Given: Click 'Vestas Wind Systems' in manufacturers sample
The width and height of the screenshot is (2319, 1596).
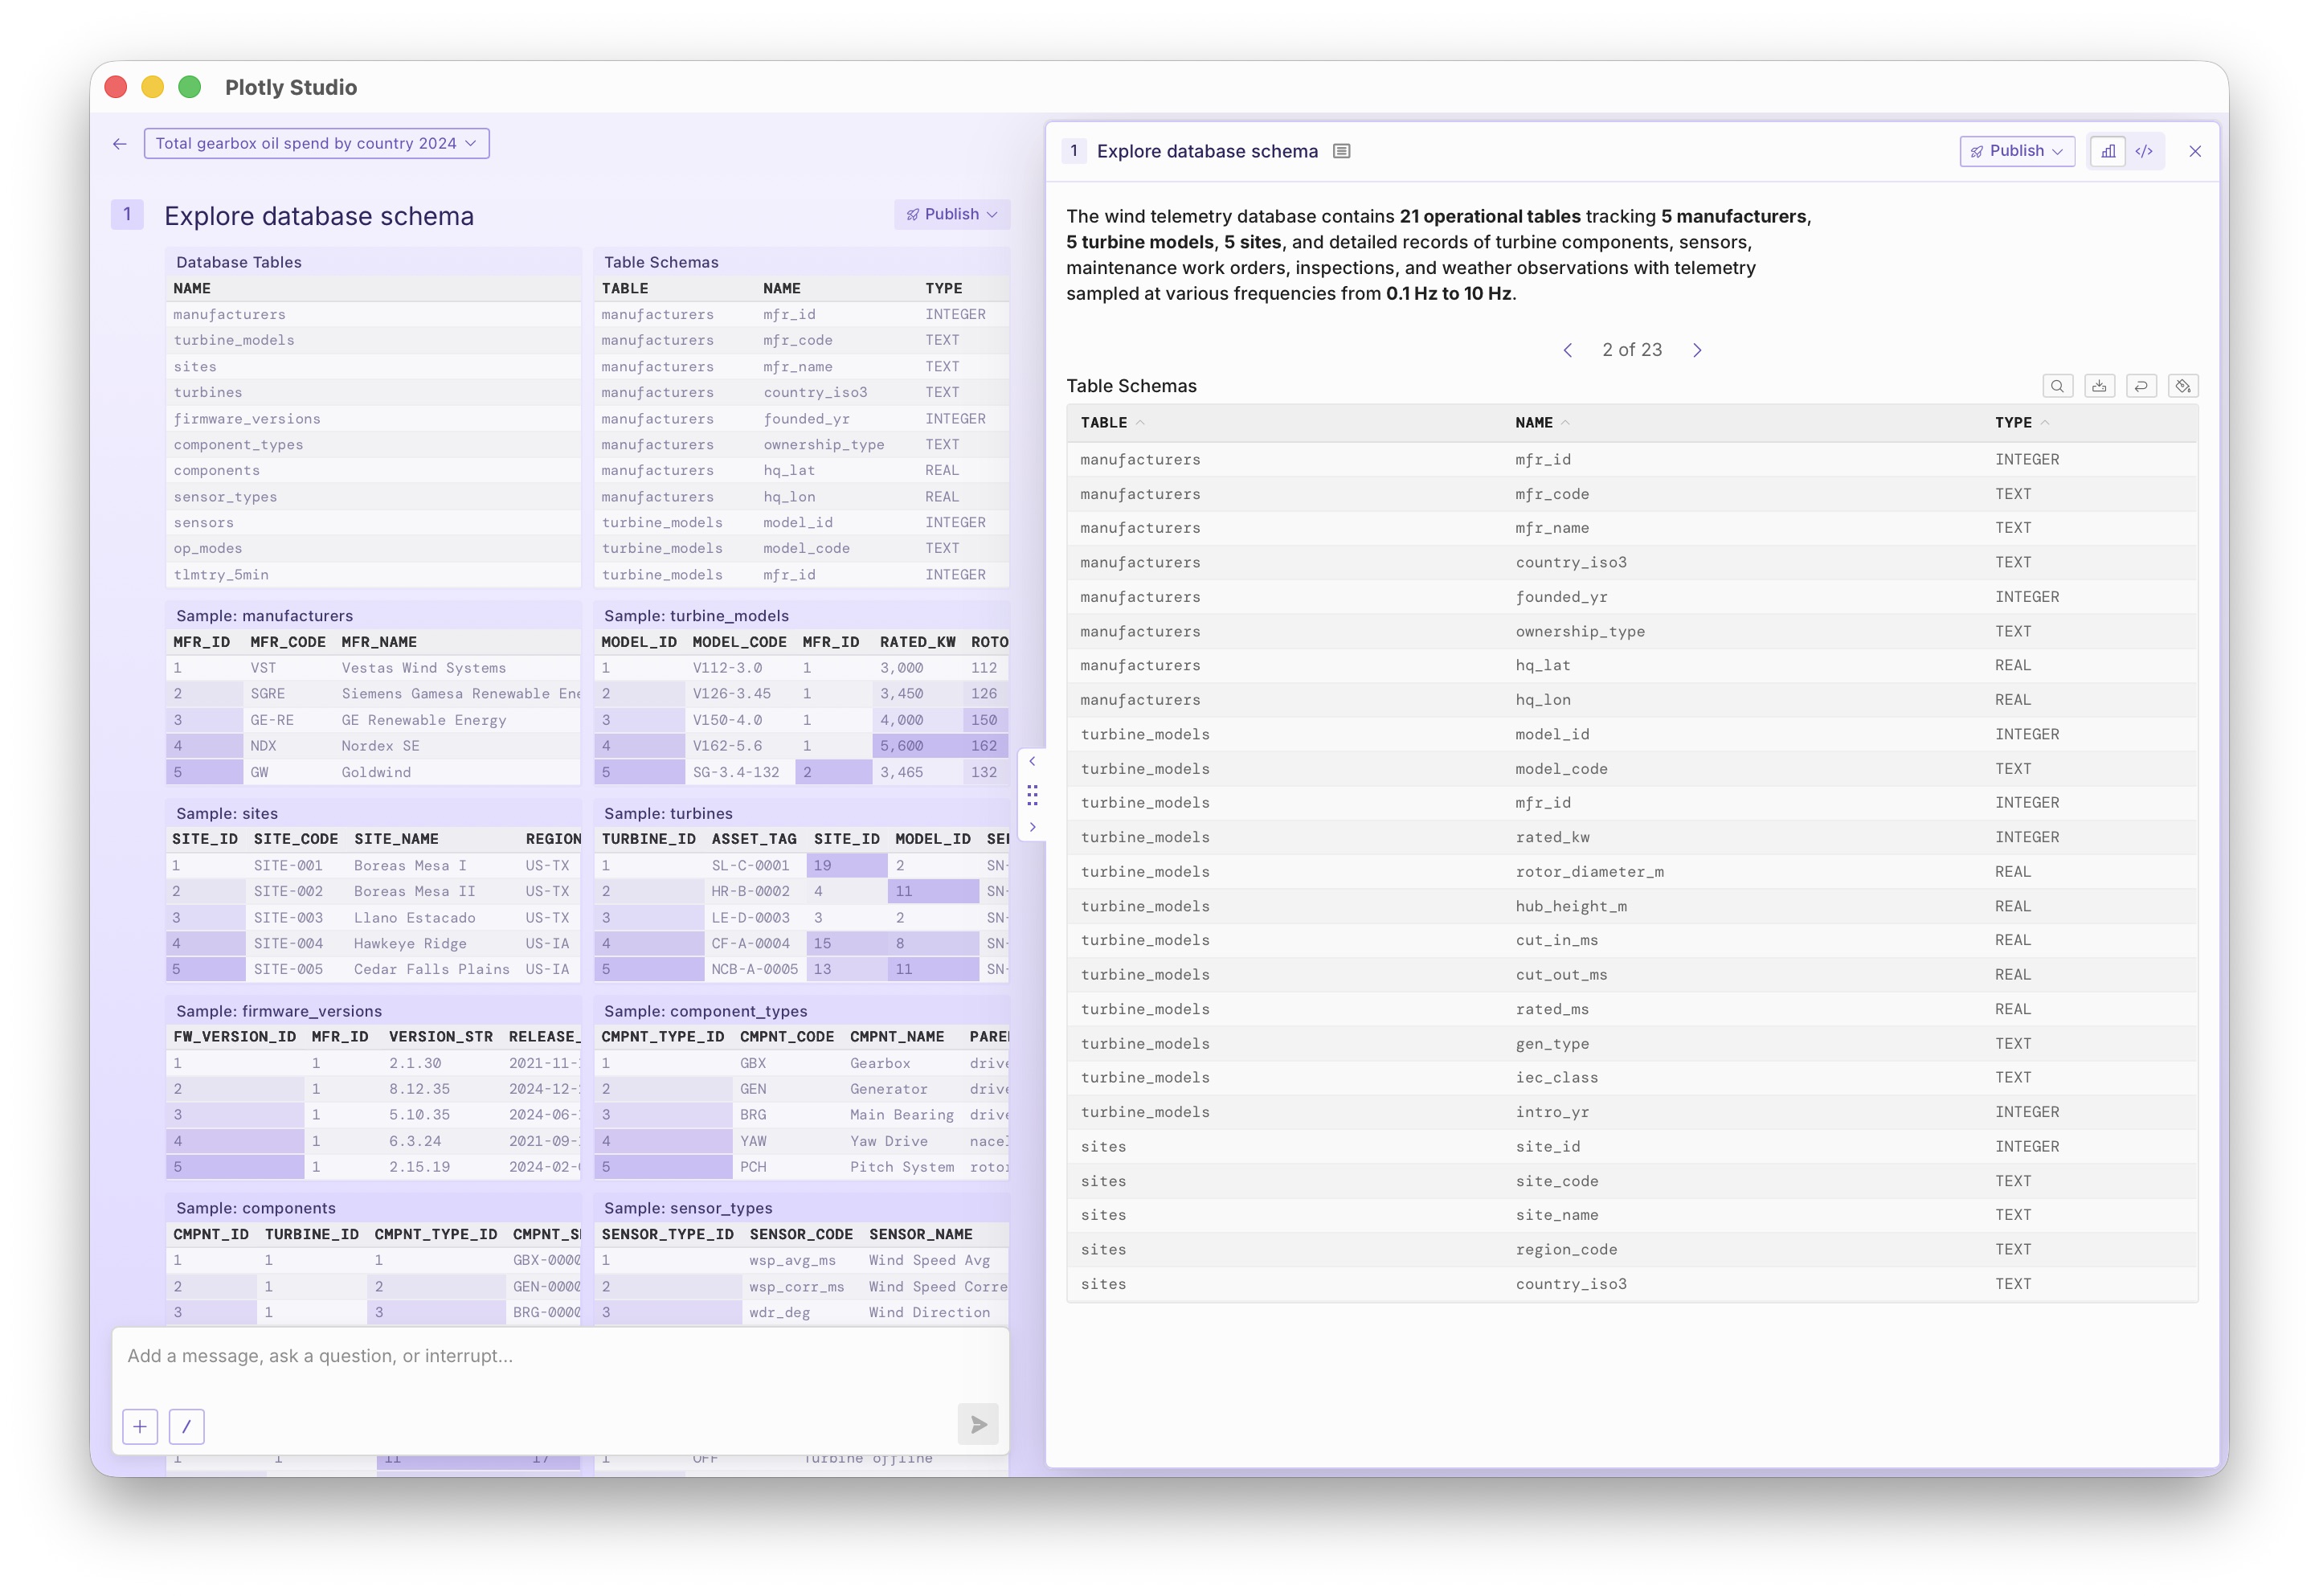Looking at the screenshot, I should click(424, 668).
